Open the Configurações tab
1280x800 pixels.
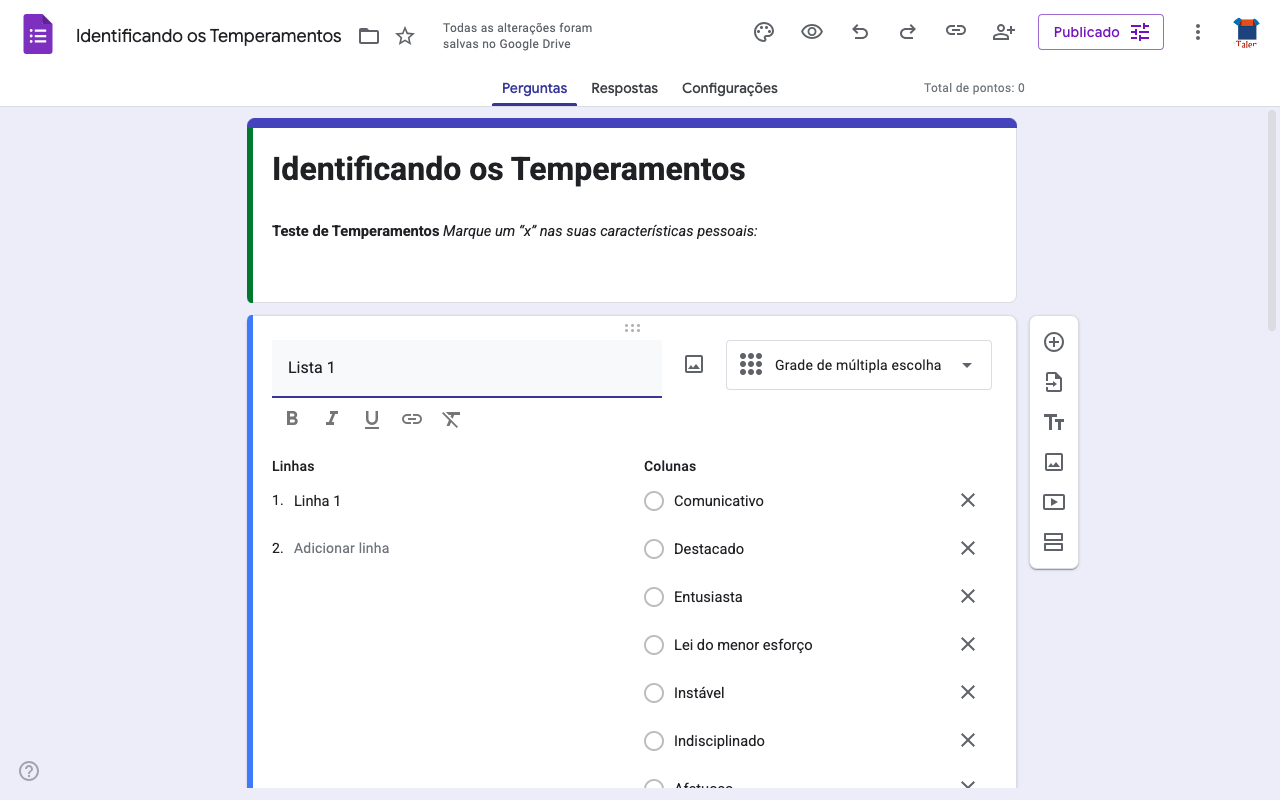coord(729,88)
